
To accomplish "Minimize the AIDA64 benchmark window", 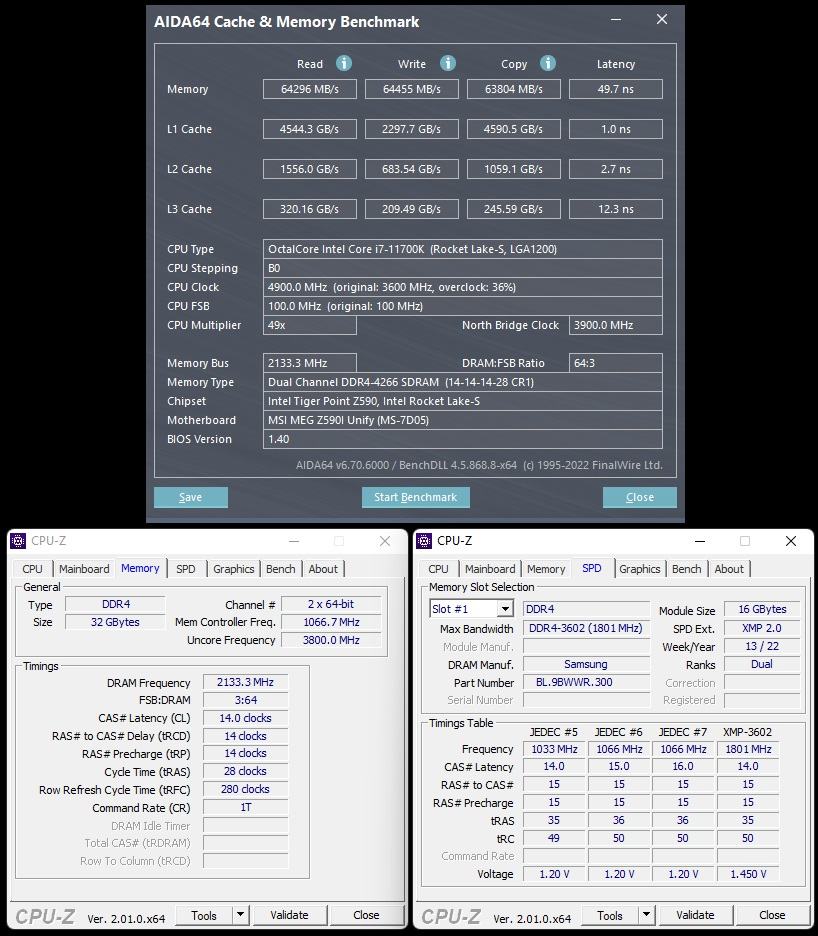I will click(616, 20).
